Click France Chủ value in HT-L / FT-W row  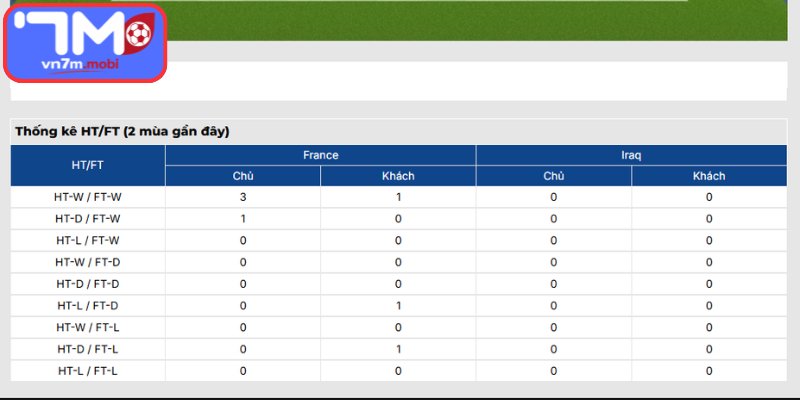point(243,241)
